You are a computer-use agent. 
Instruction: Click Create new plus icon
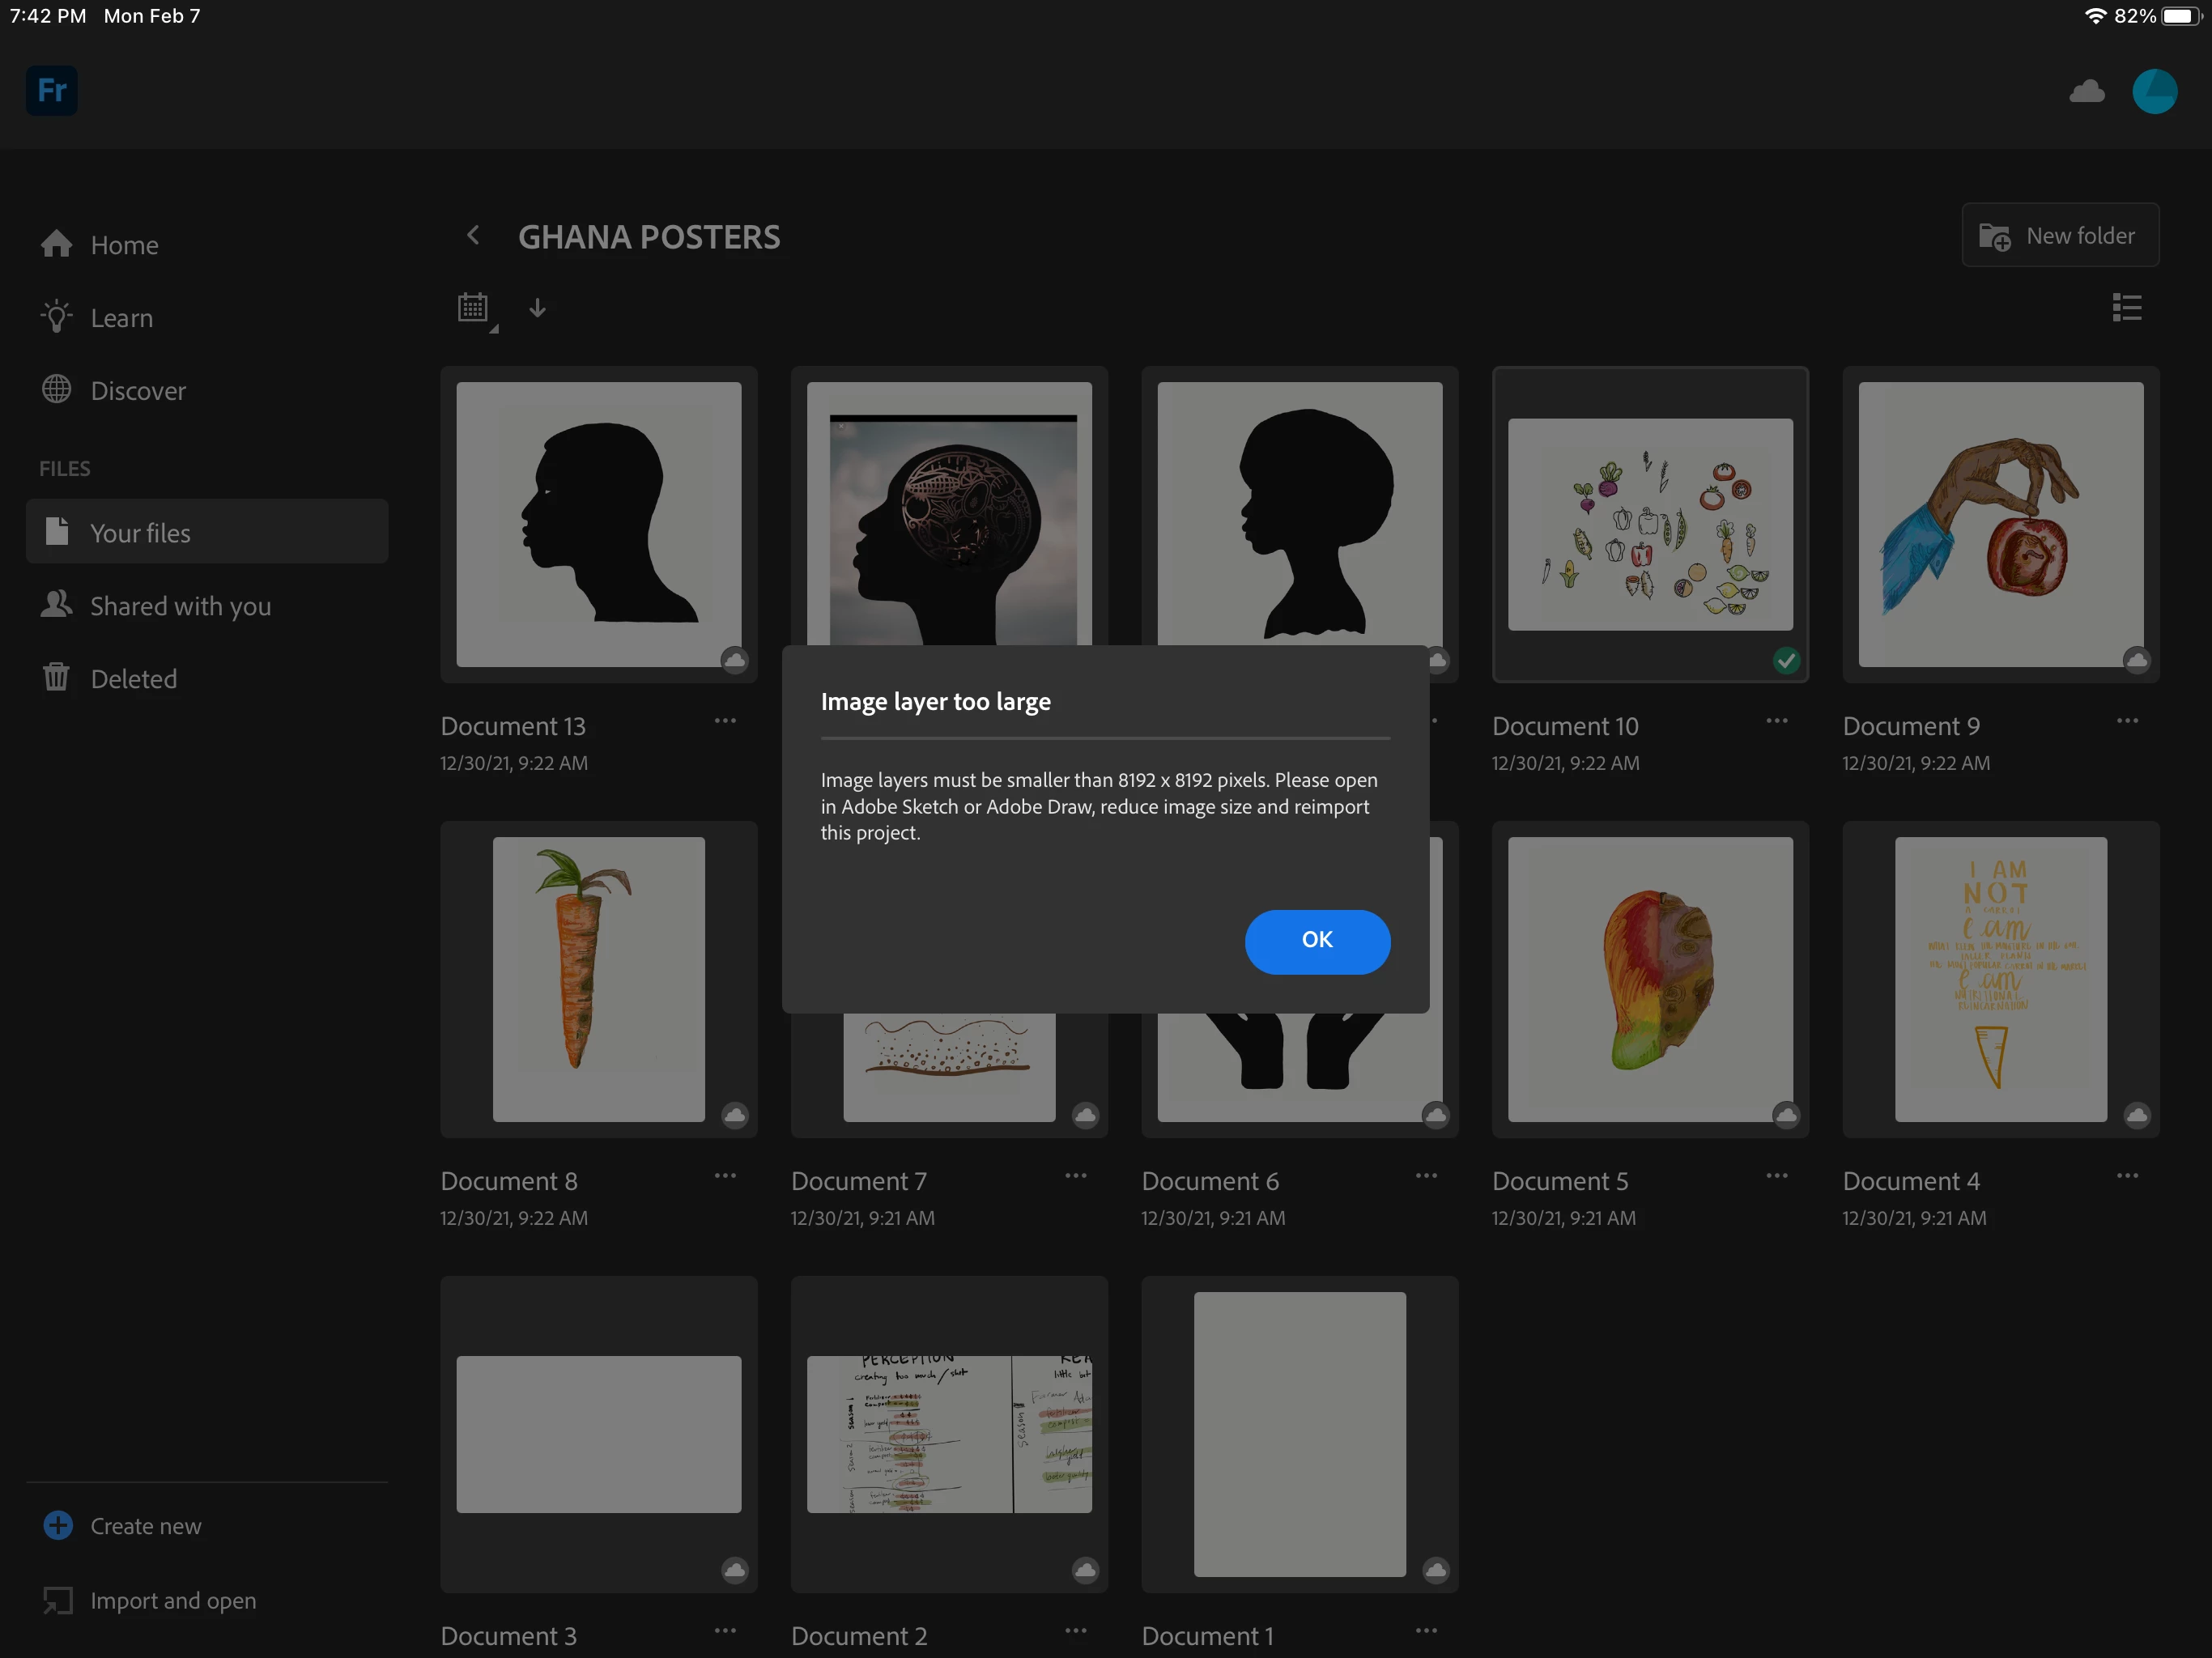(x=58, y=1525)
